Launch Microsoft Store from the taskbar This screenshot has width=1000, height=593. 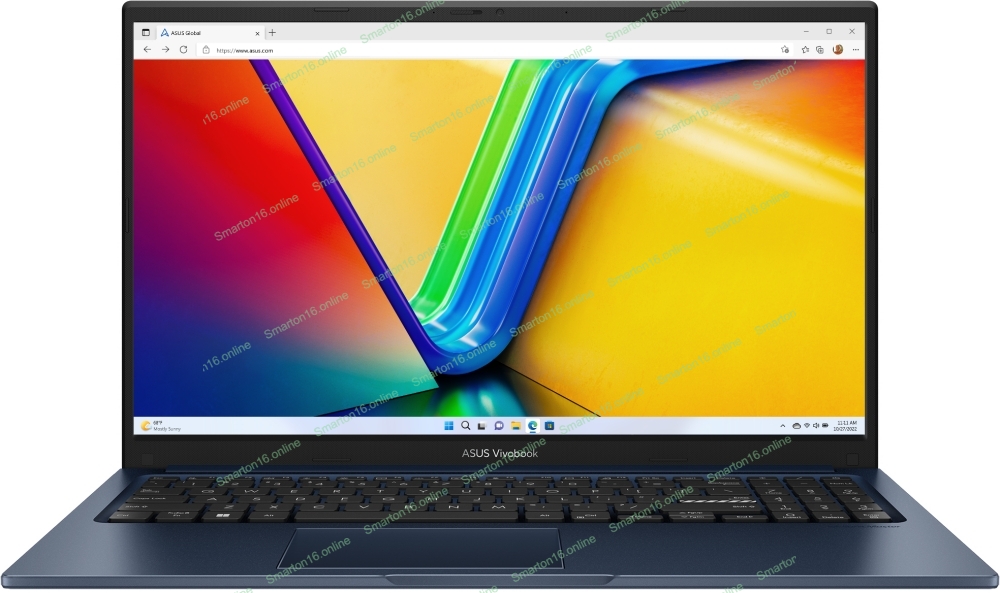click(549, 425)
